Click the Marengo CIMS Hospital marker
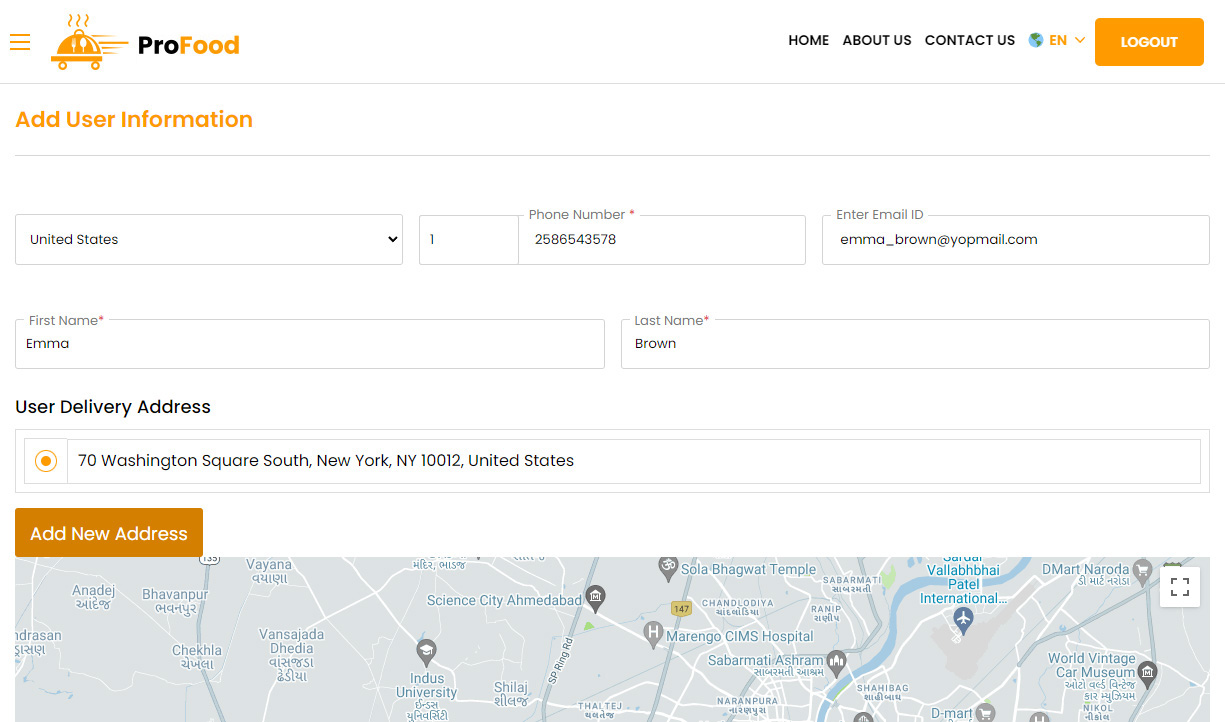Image resolution: width=1225 pixels, height=722 pixels. coord(653,633)
